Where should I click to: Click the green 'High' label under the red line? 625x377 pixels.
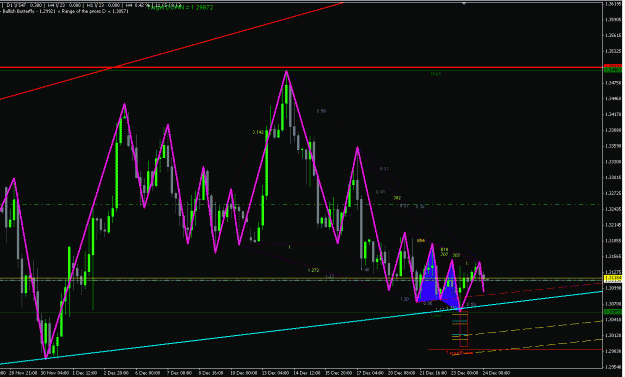point(436,74)
